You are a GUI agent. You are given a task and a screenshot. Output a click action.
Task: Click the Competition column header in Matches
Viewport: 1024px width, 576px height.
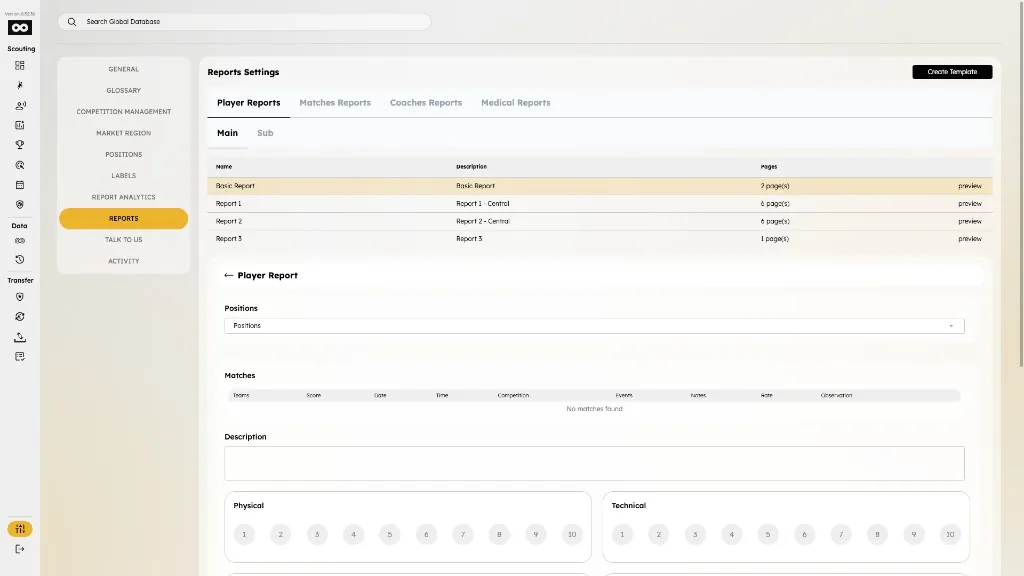(513, 396)
